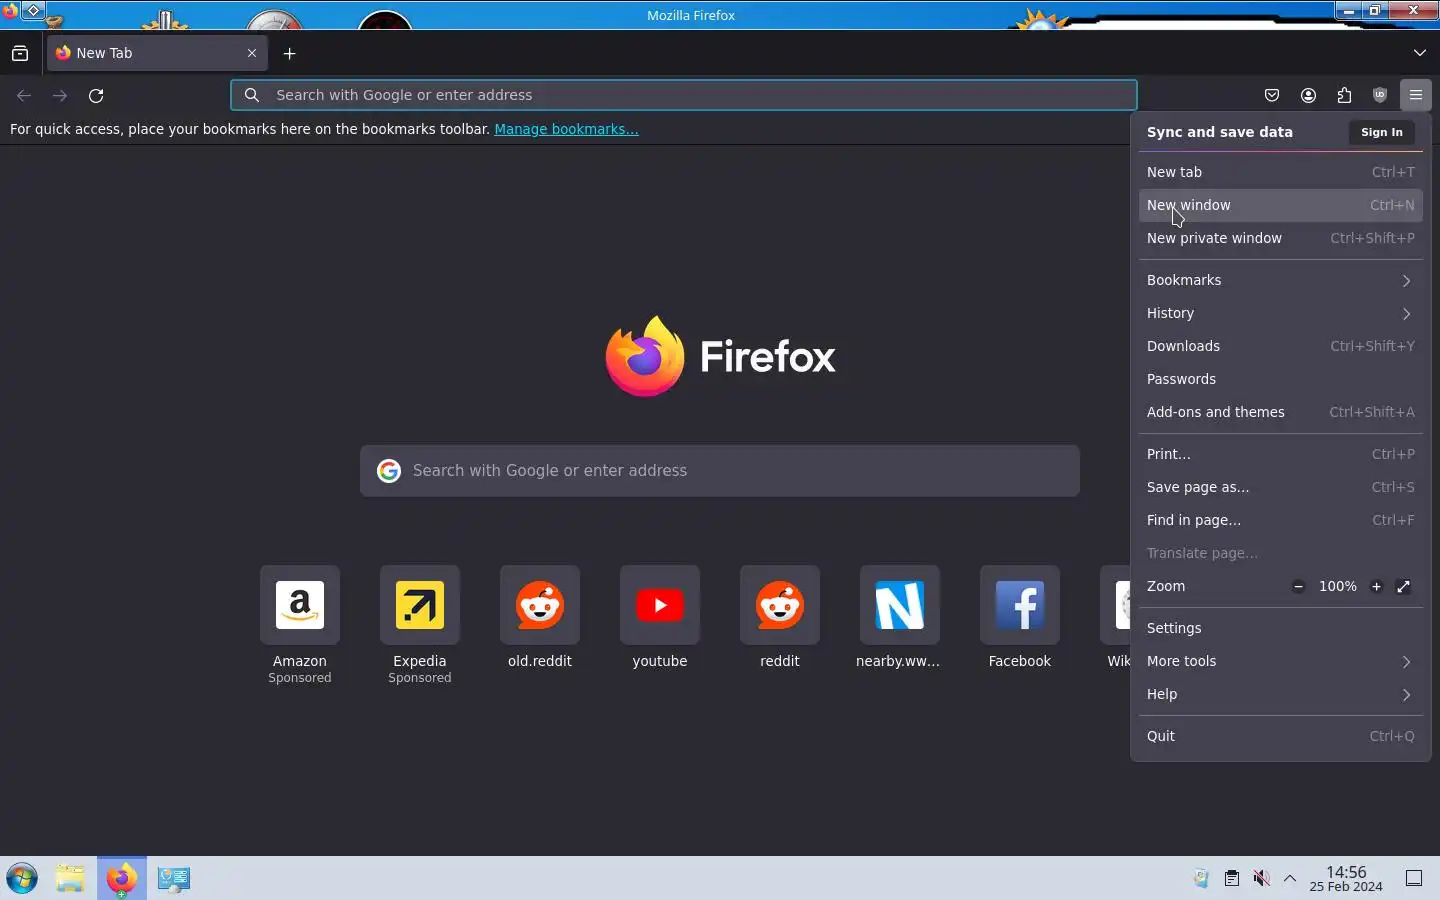Screen dimensions: 1440x900
Task: Expand the More tools submenu
Action: point(1281,661)
